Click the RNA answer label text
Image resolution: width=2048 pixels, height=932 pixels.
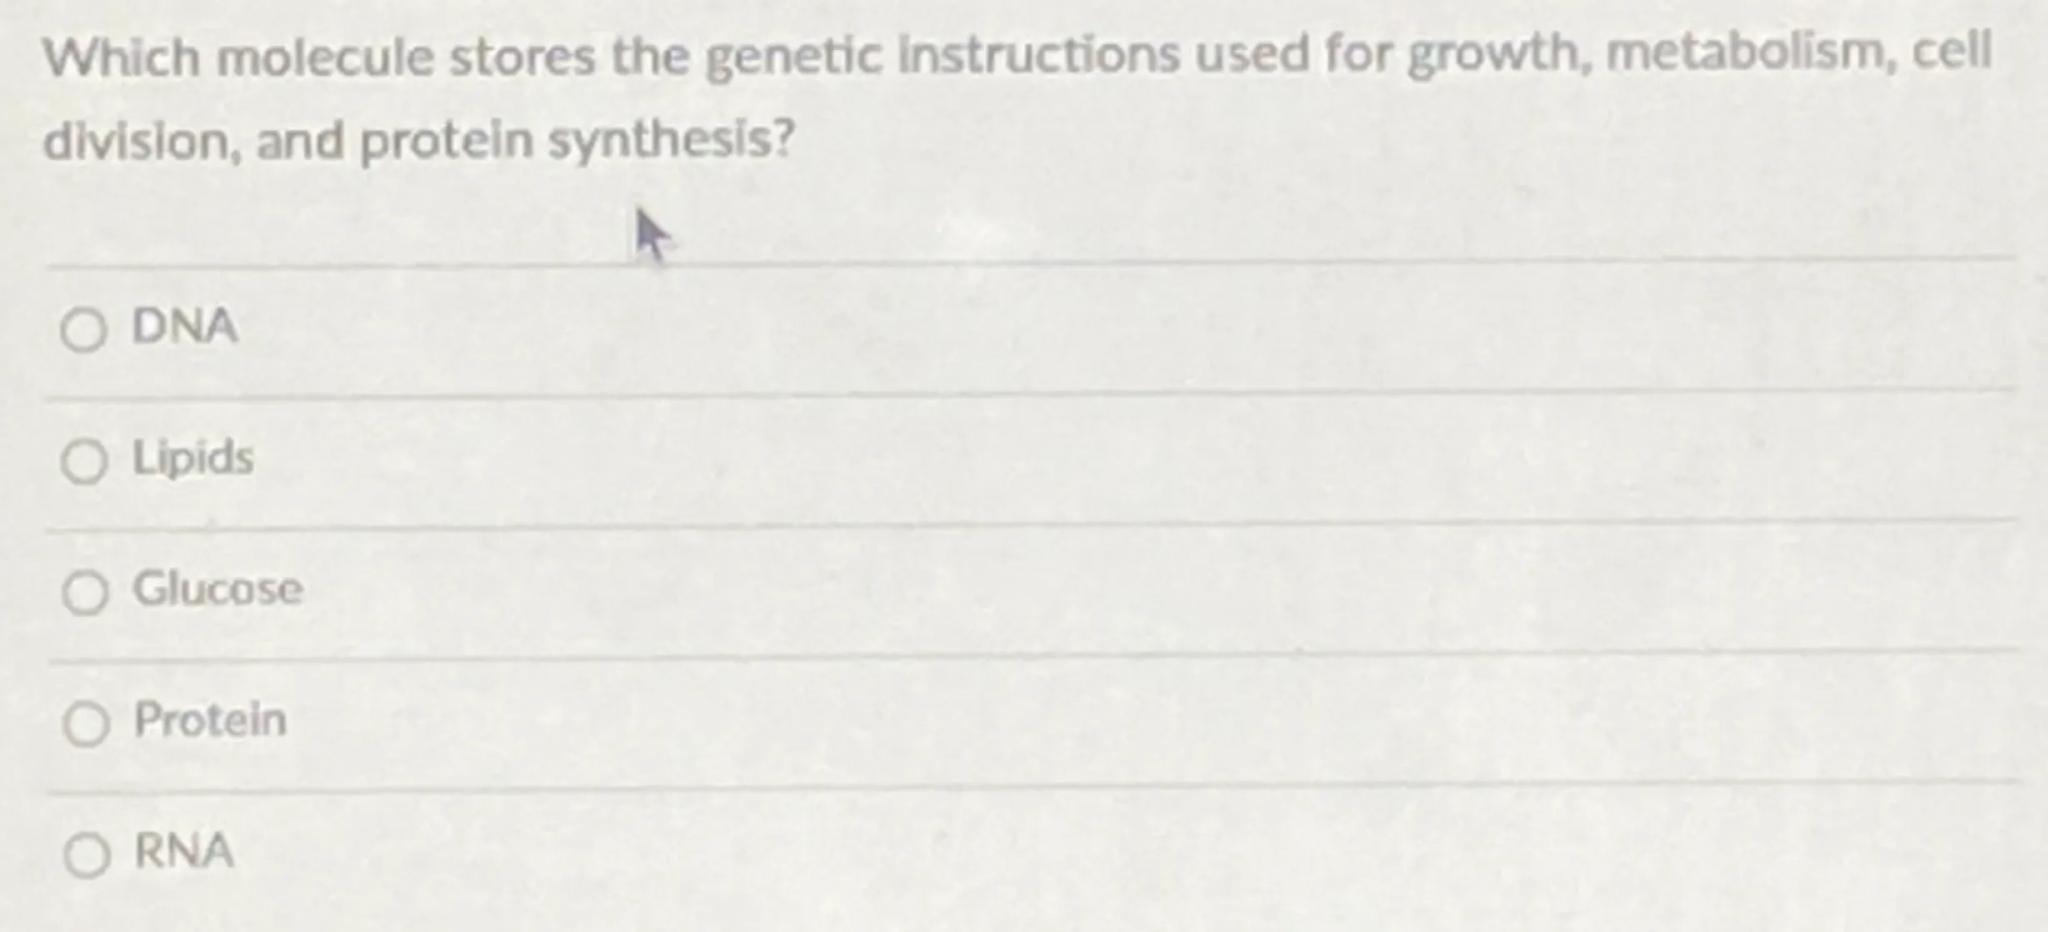pos(184,851)
